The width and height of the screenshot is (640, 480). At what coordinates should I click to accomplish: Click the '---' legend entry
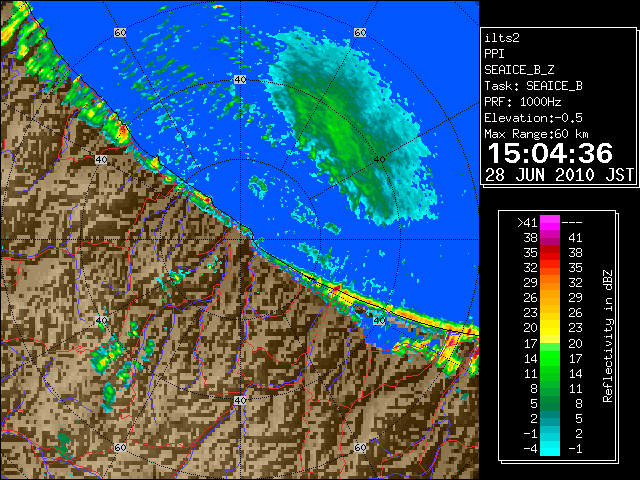click(x=572, y=223)
